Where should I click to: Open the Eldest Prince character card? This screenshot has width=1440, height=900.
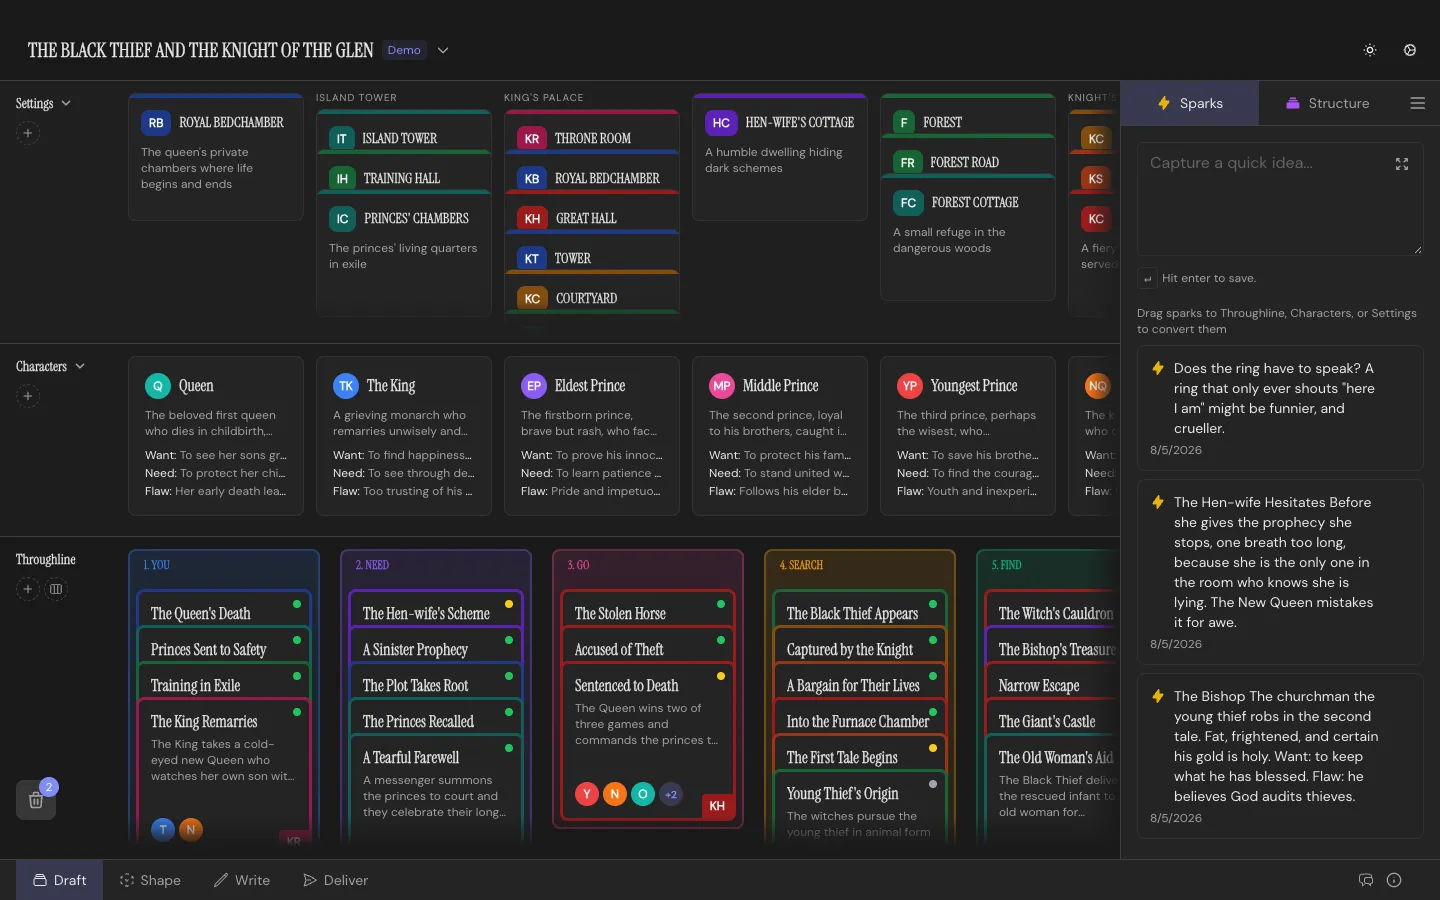click(592, 436)
